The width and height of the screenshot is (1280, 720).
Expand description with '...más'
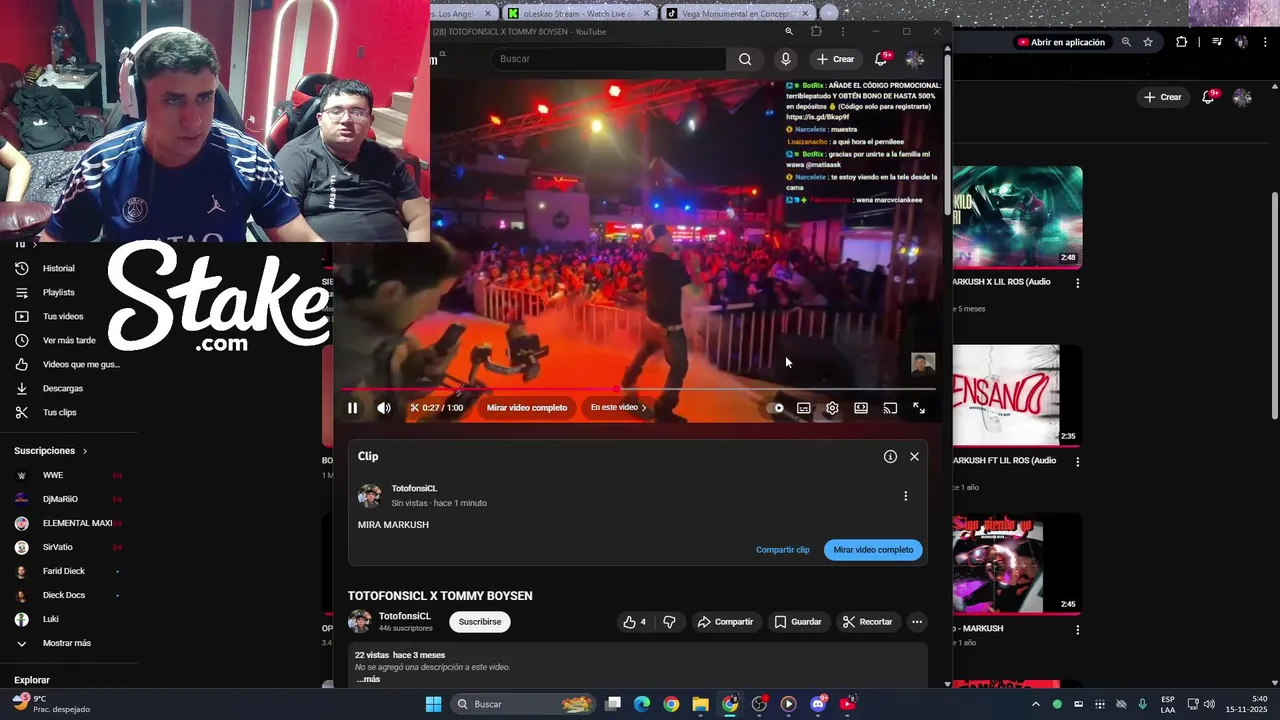pyautogui.click(x=368, y=679)
